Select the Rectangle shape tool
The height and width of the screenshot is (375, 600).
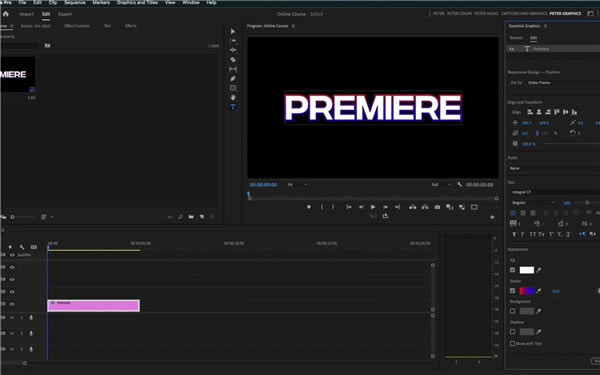point(233,88)
